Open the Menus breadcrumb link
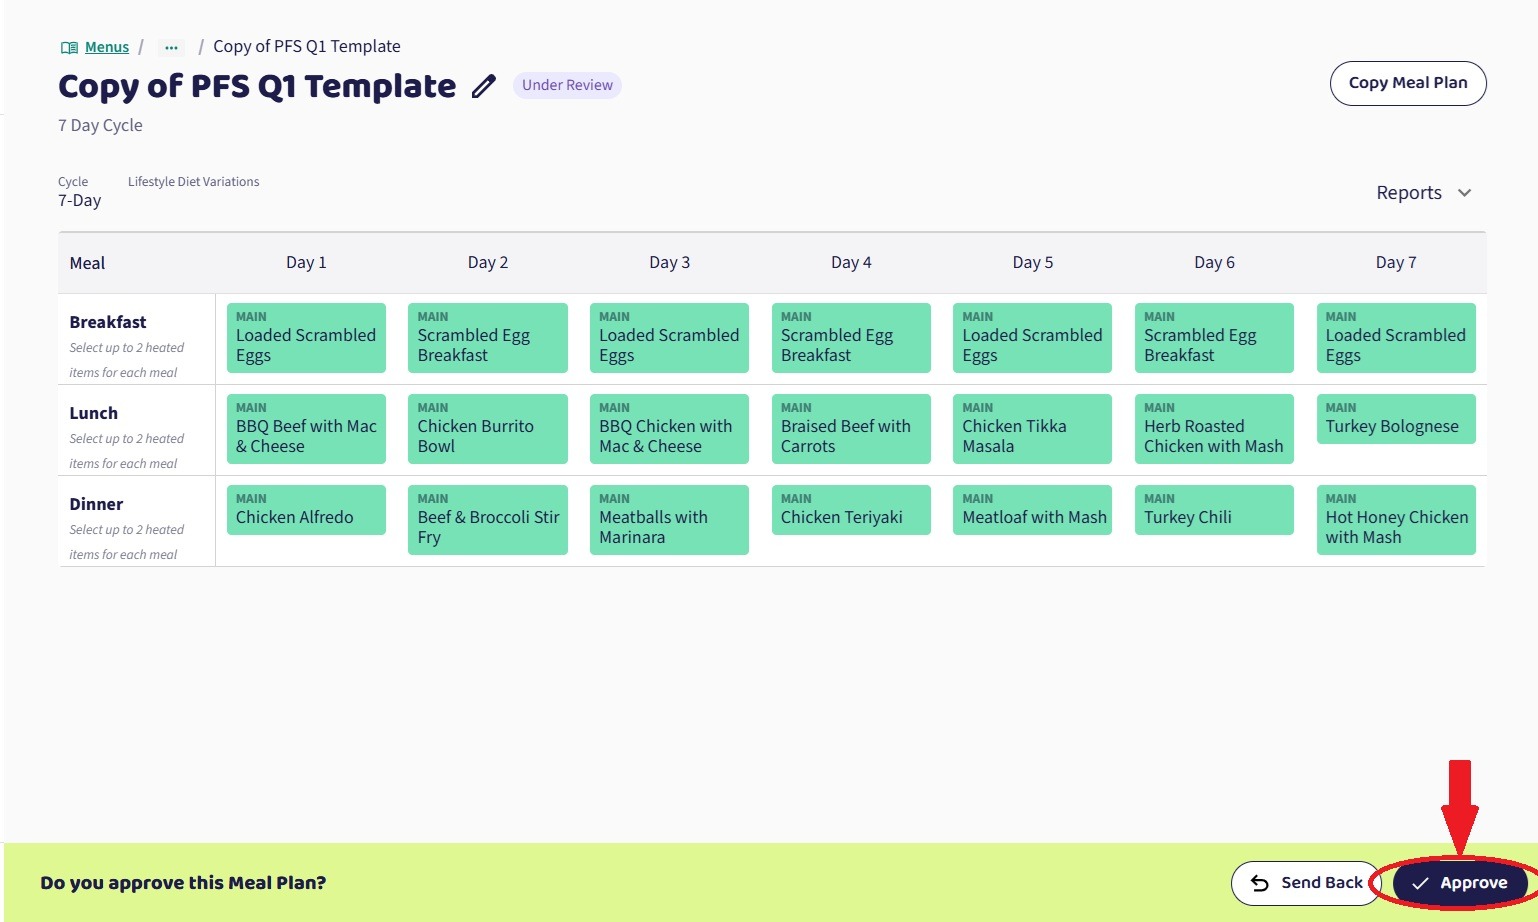1538x922 pixels. 107,47
